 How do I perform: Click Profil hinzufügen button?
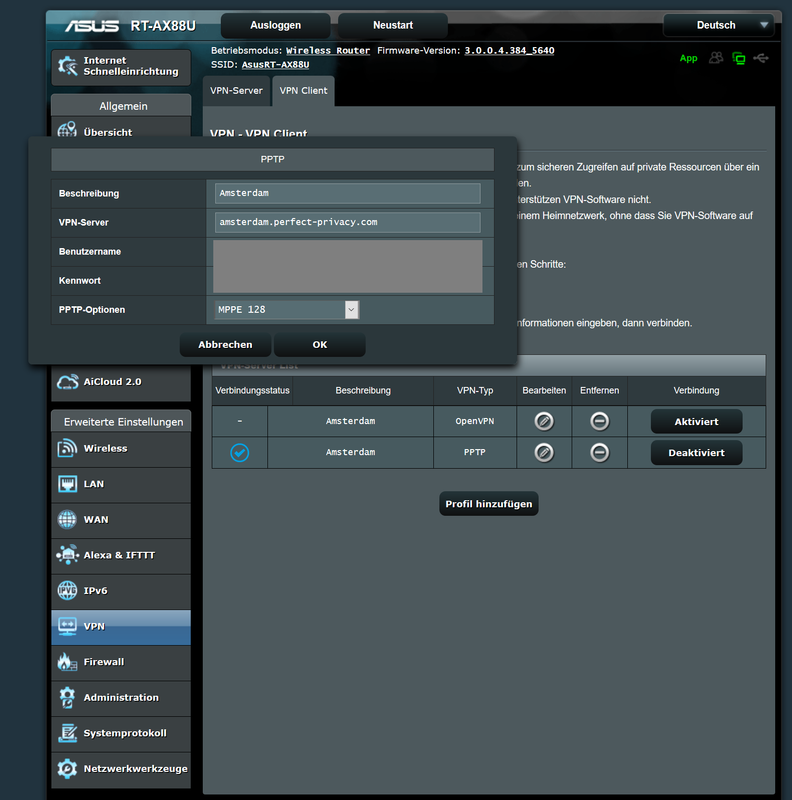coord(489,504)
